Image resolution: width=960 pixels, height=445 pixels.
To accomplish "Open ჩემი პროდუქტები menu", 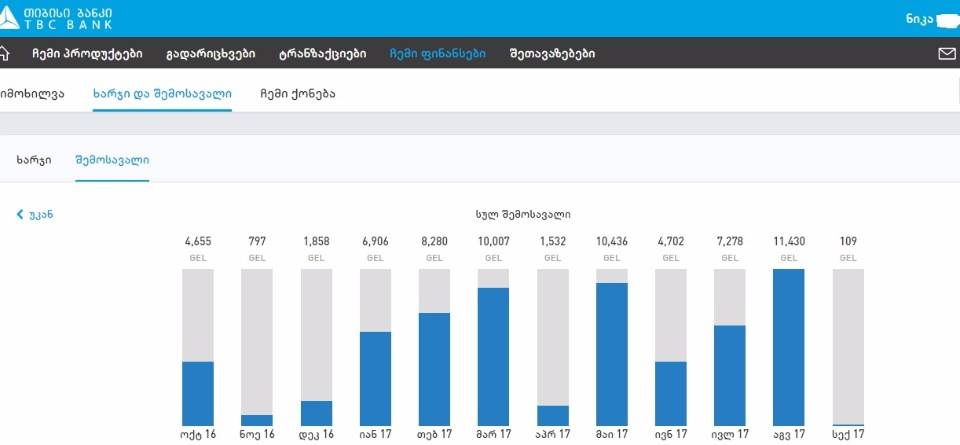I will [x=88, y=54].
